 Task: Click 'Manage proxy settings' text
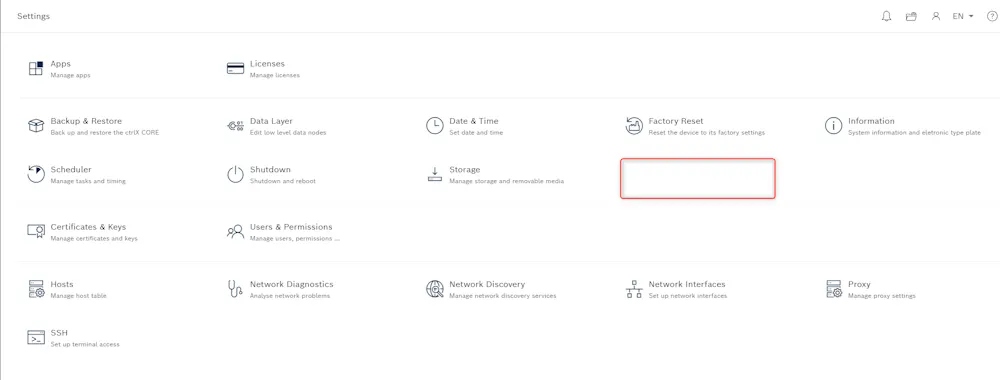tap(882, 296)
